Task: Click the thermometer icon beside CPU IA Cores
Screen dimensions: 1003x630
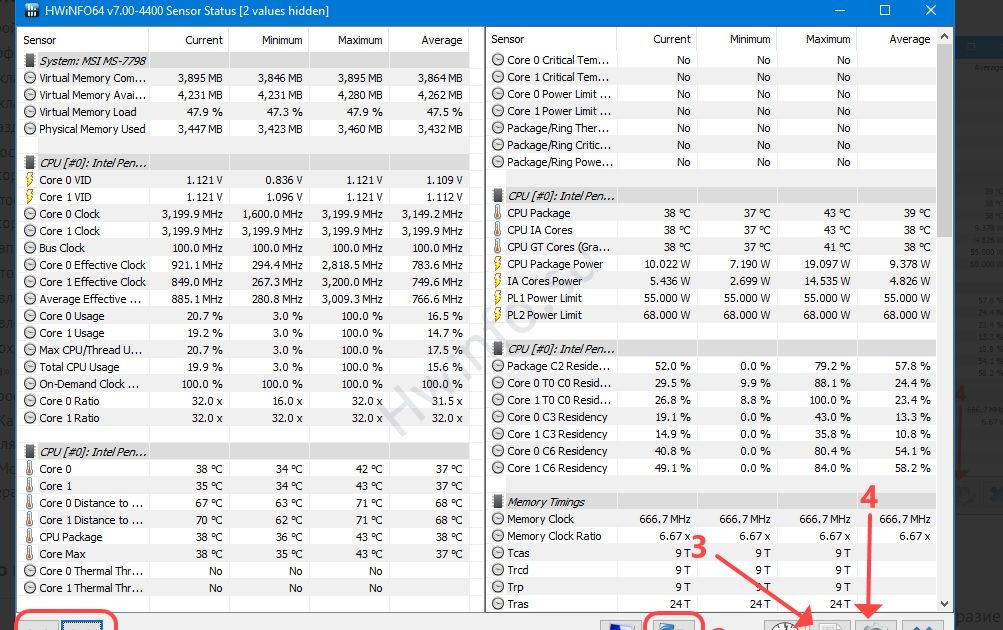Action: [x=498, y=230]
